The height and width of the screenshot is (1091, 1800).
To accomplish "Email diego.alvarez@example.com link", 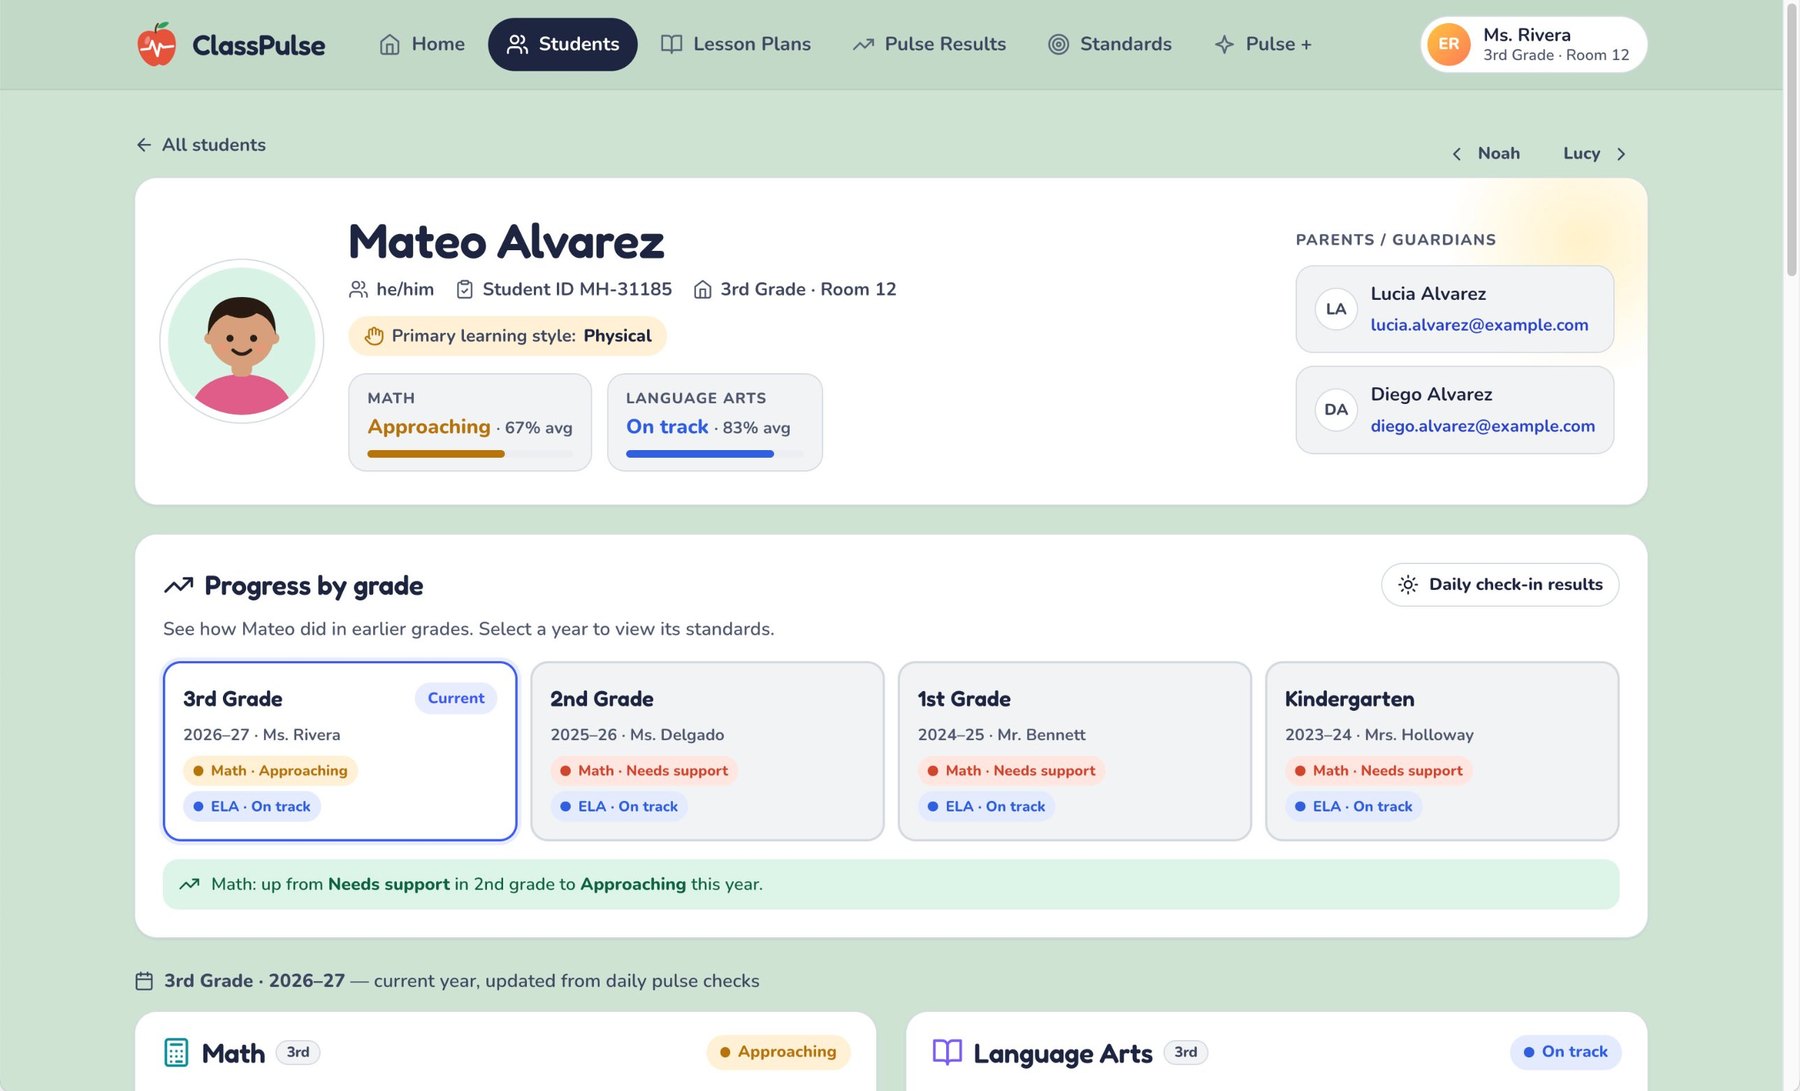I will tap(1482, 426).
